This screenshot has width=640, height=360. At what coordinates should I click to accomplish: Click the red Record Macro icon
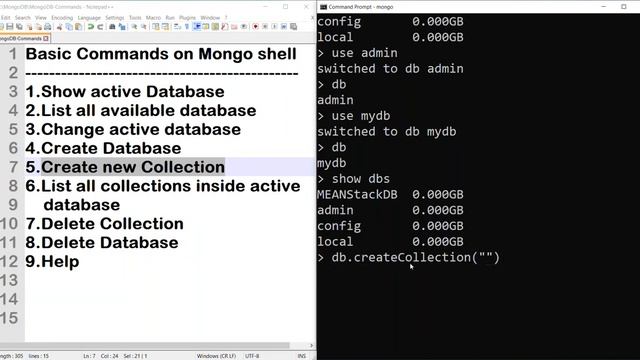256,27
